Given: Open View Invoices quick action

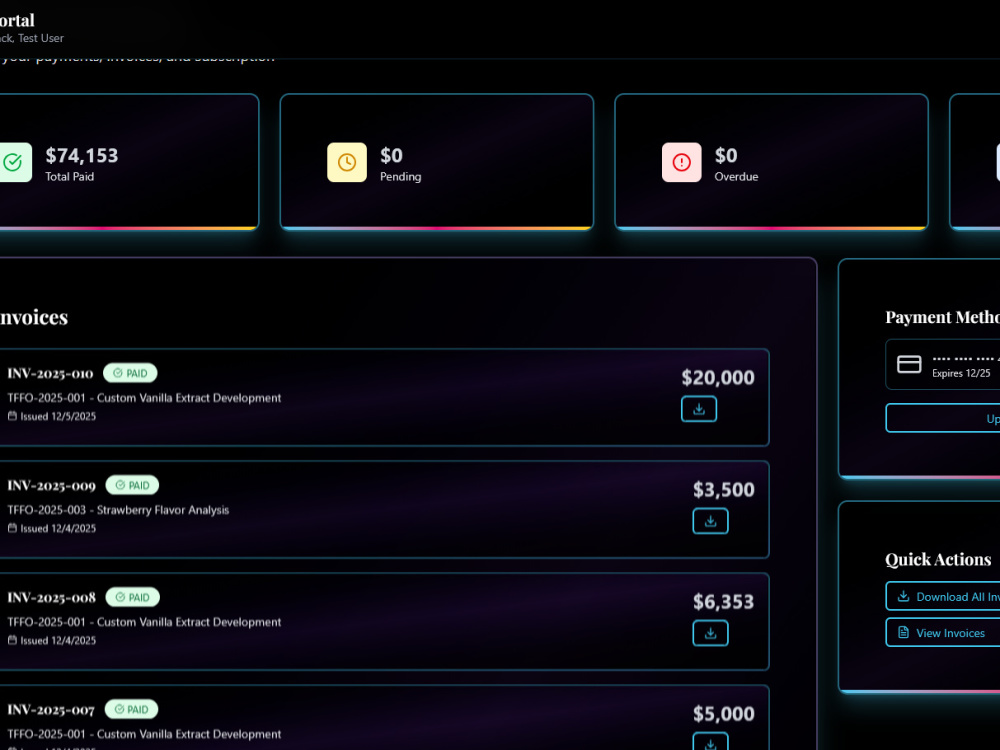Looking at the screenshot, I should [943, 633].
